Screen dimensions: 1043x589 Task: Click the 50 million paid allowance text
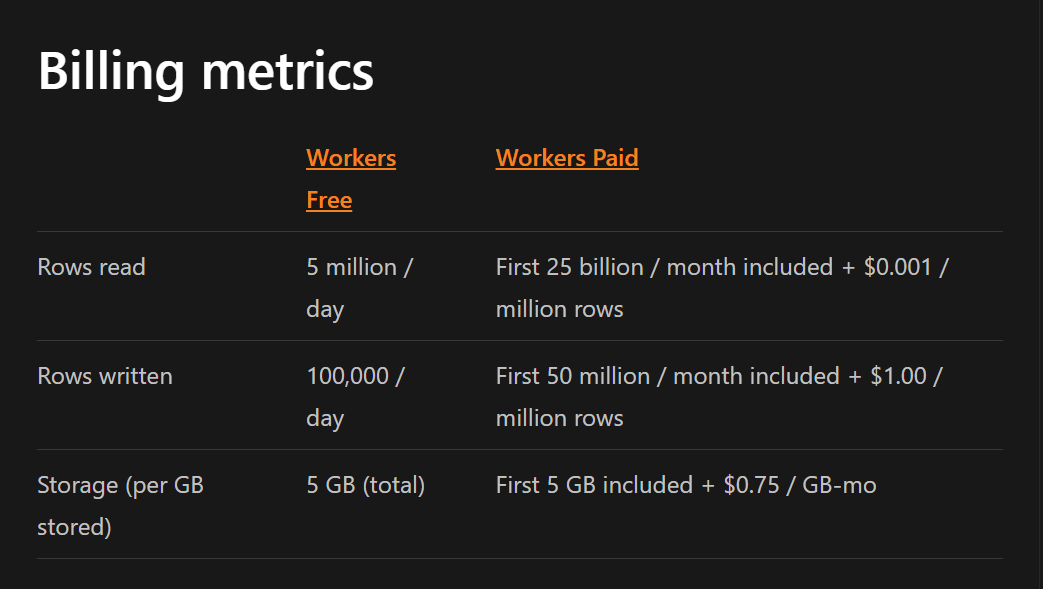598,376
